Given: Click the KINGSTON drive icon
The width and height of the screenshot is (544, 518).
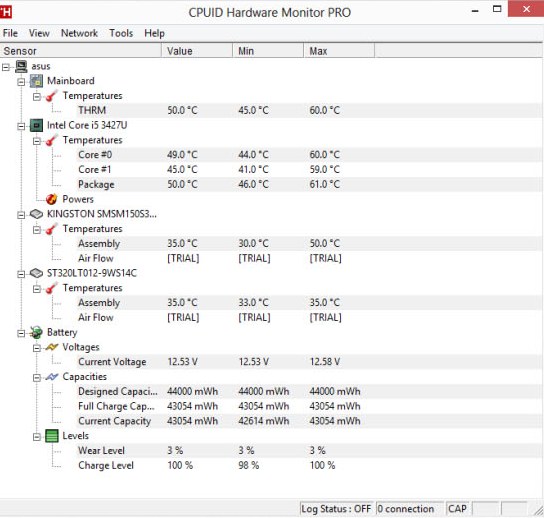Looking at the screenshot, I should coord(36,214).
